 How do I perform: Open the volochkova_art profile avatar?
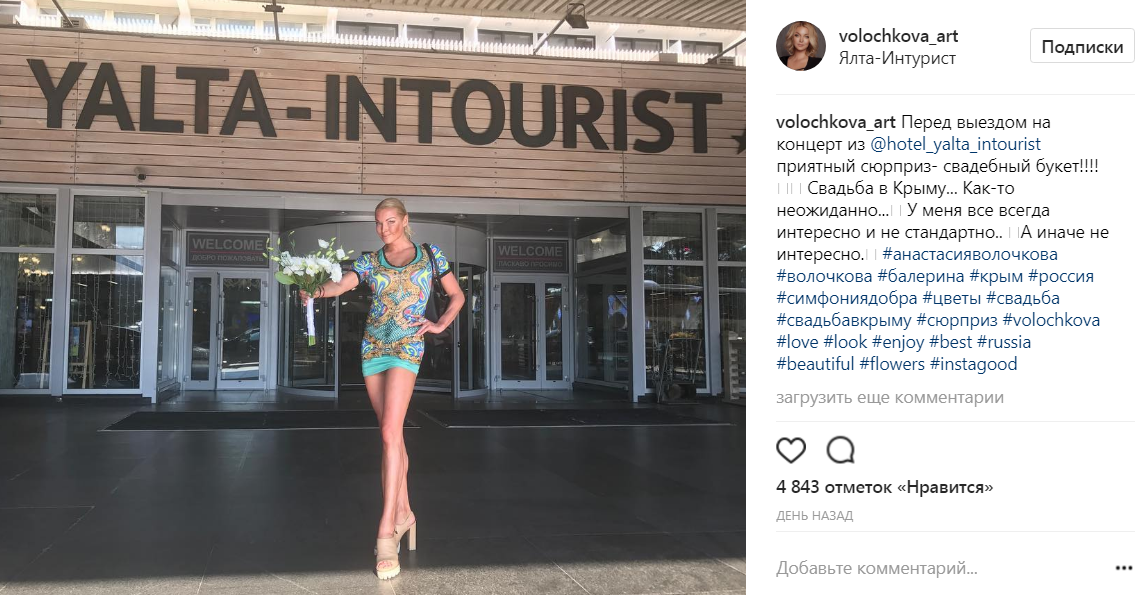[801, 46]
